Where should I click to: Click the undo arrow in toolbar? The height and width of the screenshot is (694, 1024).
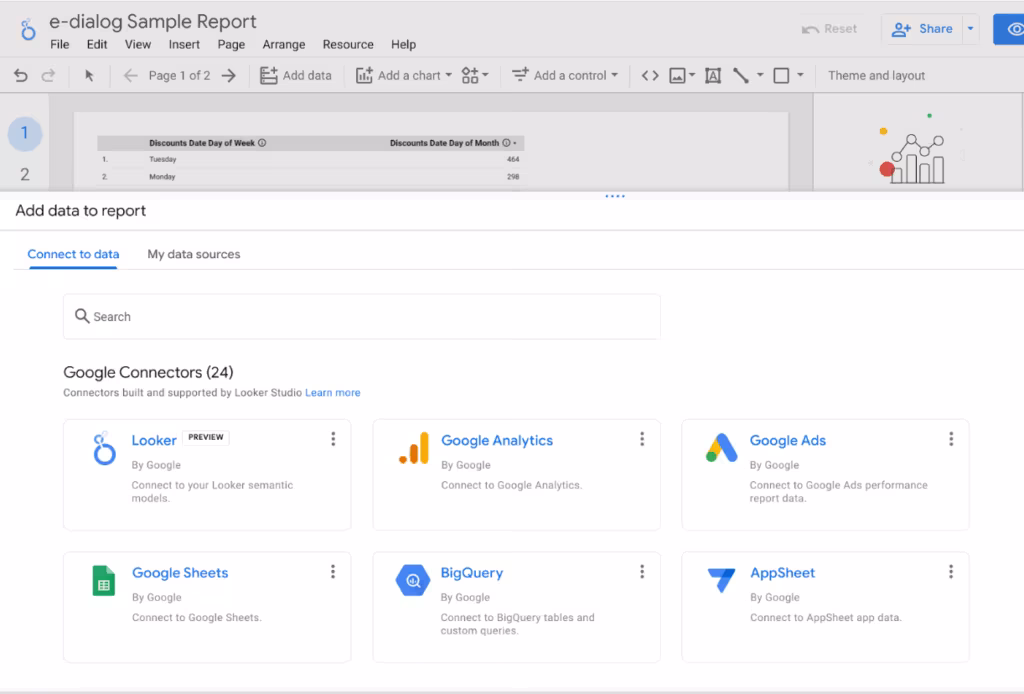tap(20, 75)
